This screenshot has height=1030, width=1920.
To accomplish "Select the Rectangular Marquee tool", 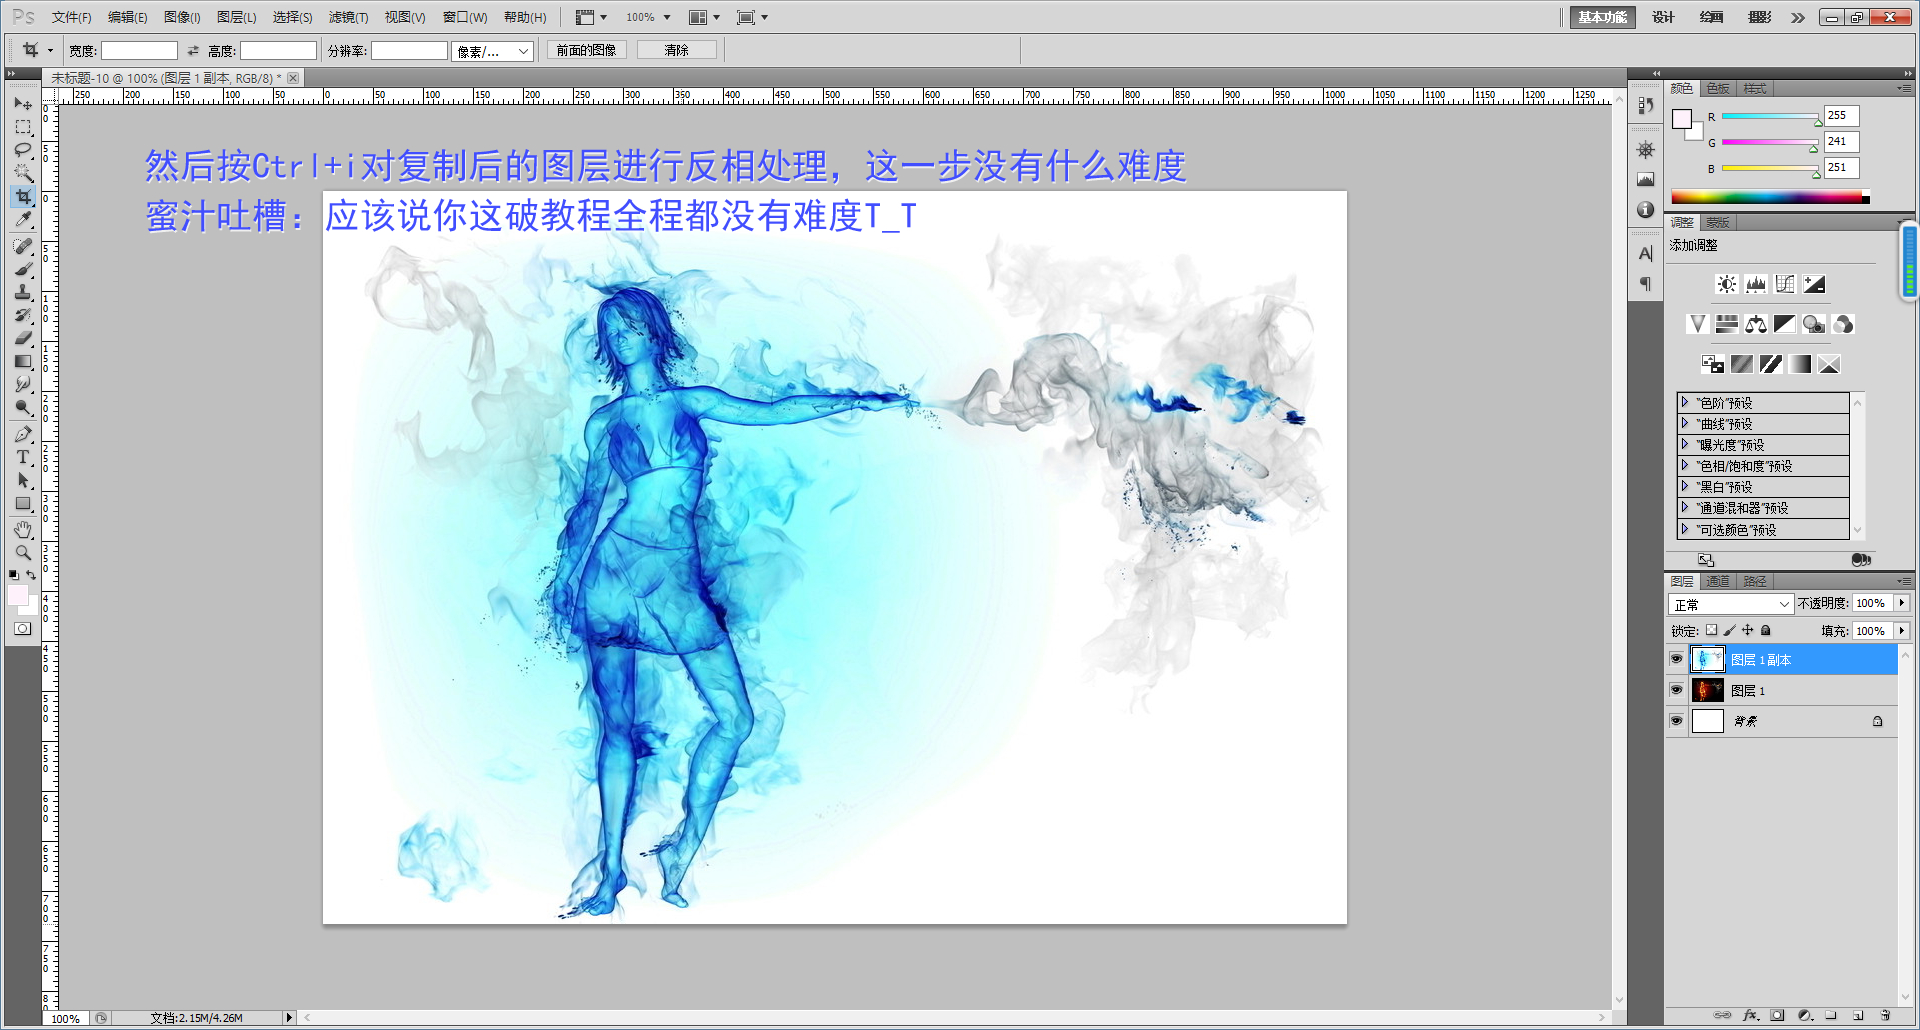I will (x=23, y=127).
